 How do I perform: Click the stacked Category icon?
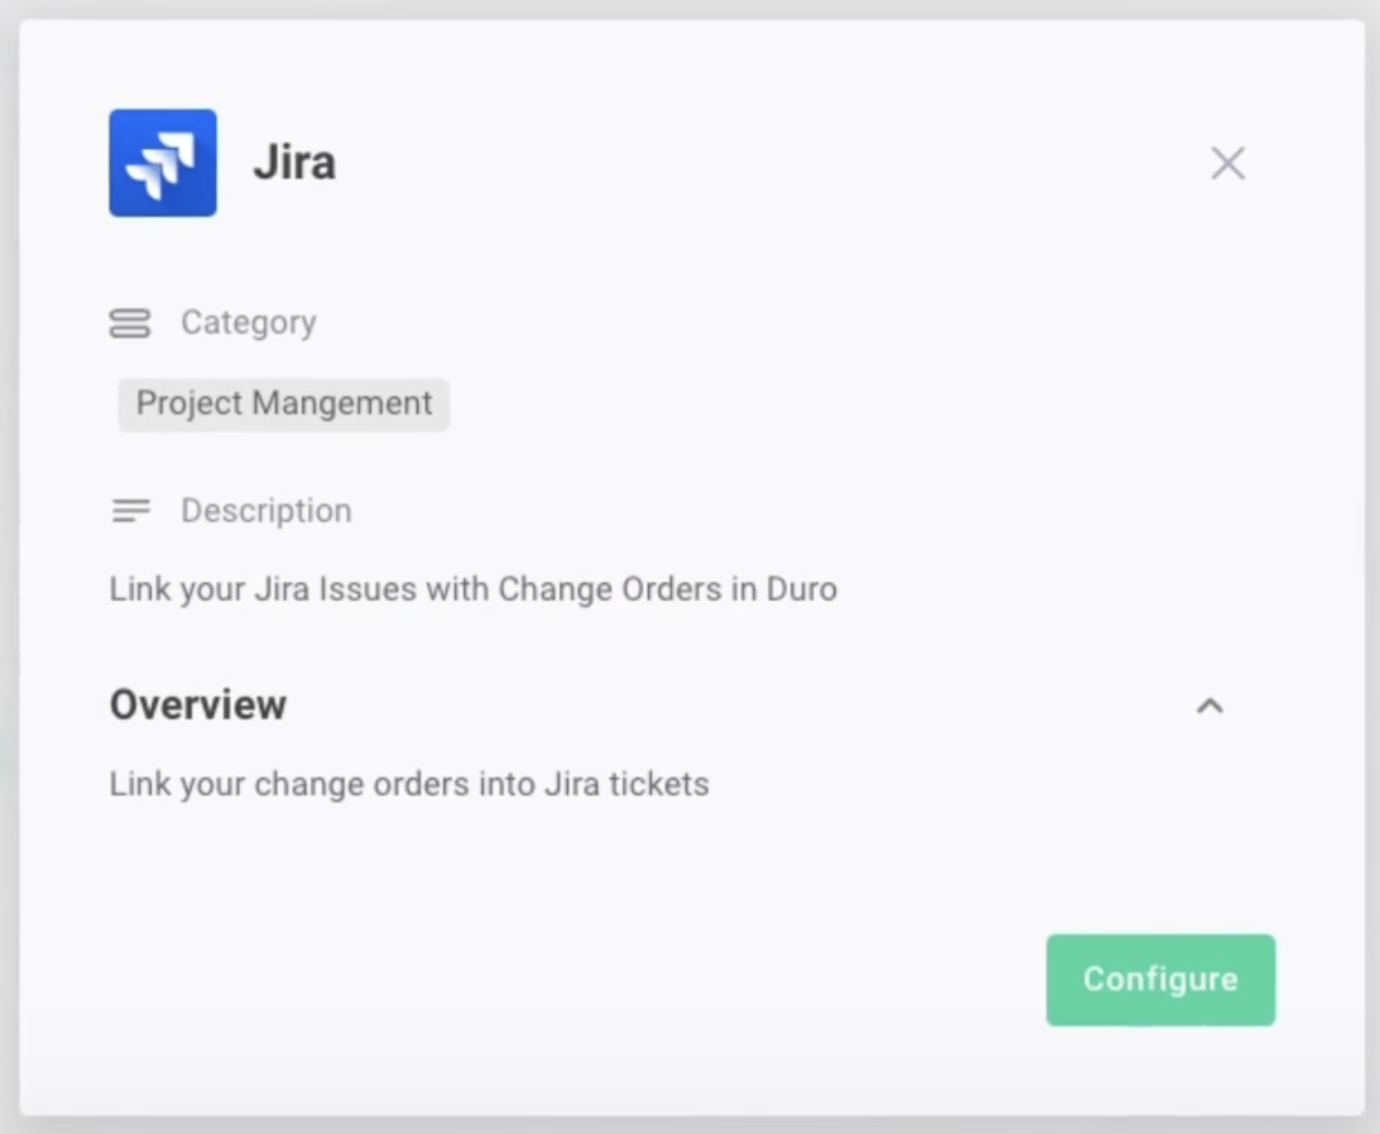point(130,323)
